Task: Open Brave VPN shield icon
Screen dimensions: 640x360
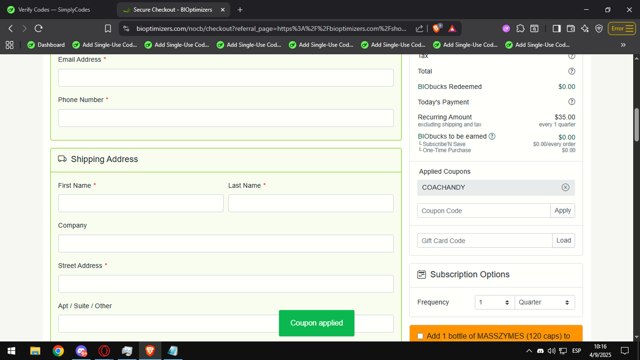Action: tap(599, 29)
